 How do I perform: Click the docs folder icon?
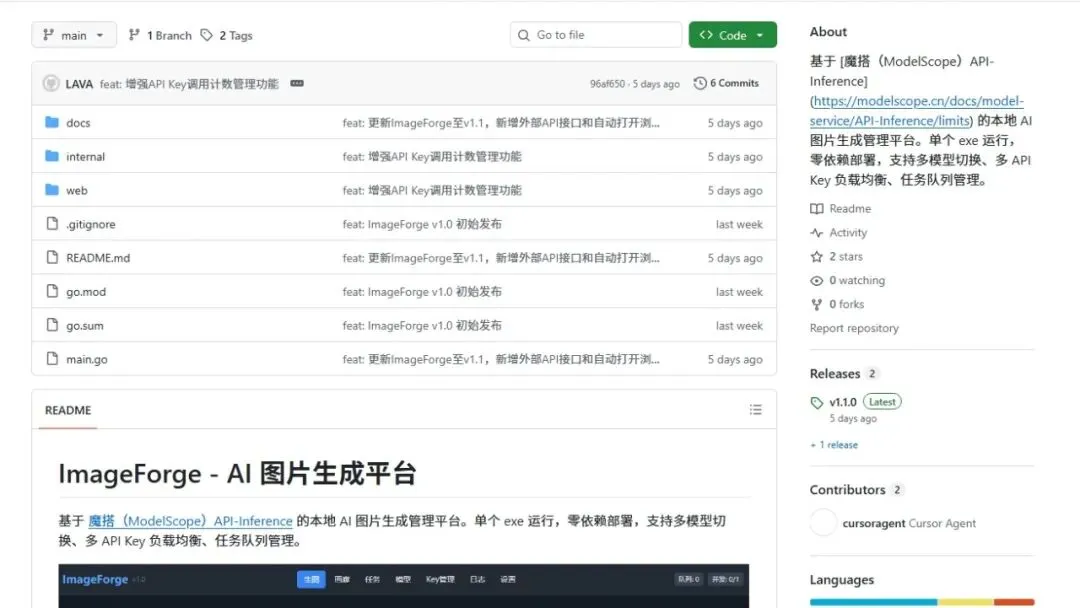point(52,123)
